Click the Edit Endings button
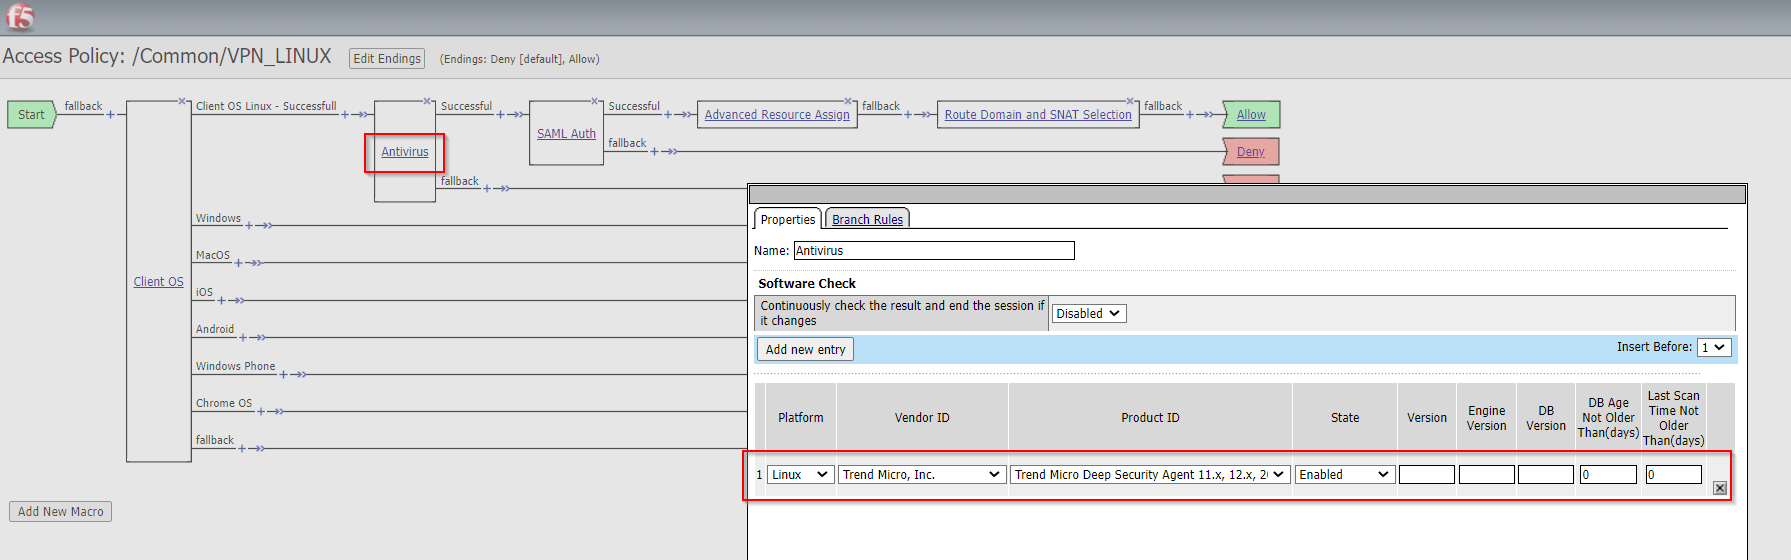 (387, 59)
